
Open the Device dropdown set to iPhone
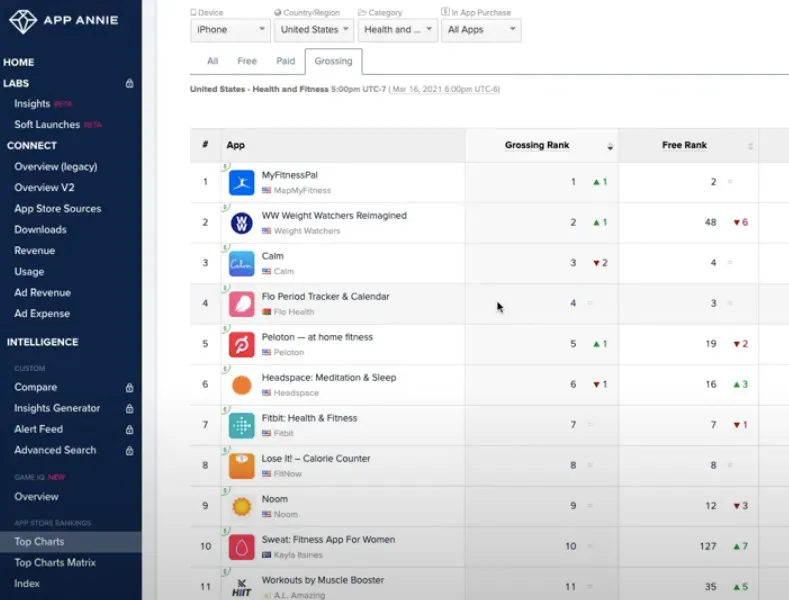[x=230, y=30]
